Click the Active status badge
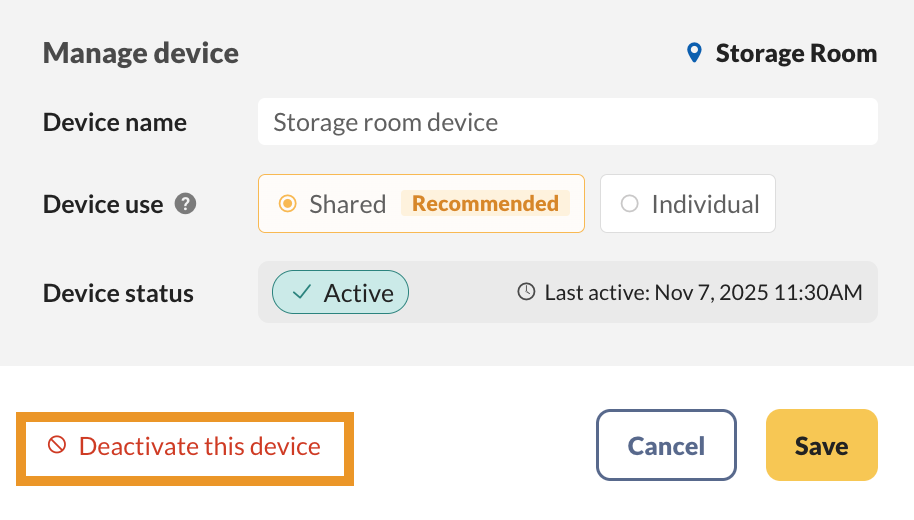The width and height of the screenshot is (914, 520). 340,292
